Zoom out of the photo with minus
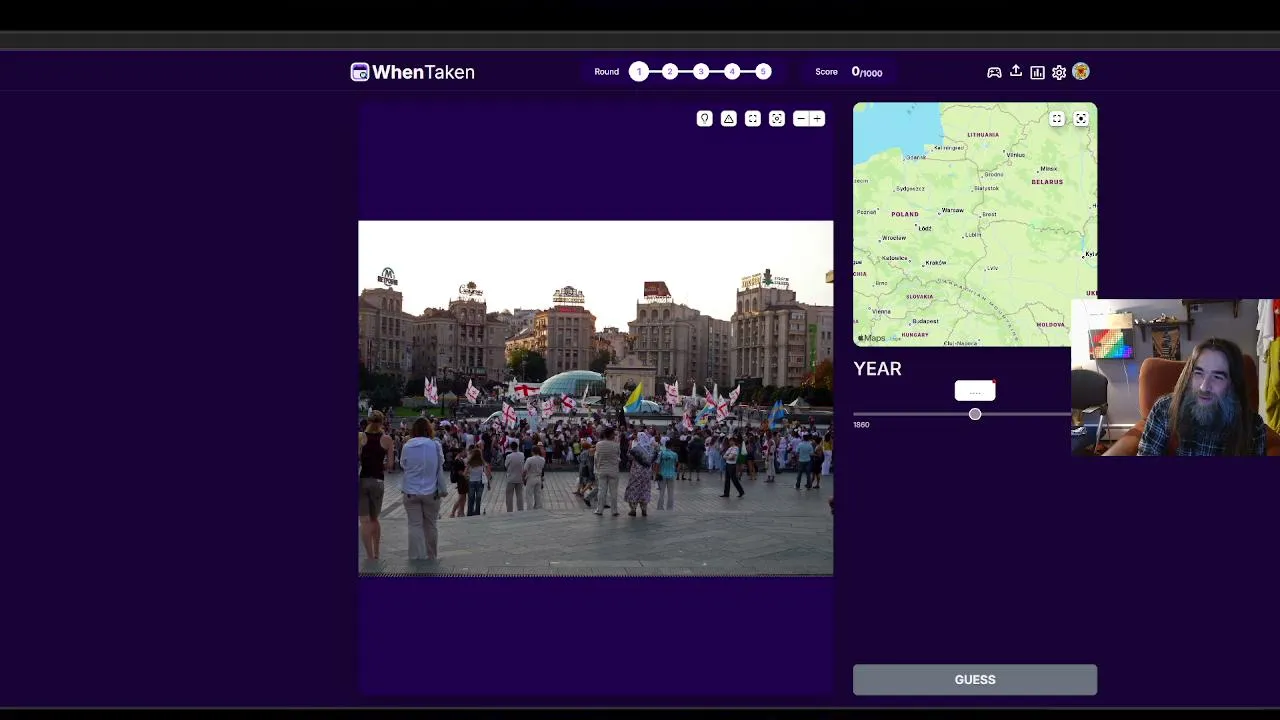This screenshot has height=720, width=1280. click(x=800, y=119)
